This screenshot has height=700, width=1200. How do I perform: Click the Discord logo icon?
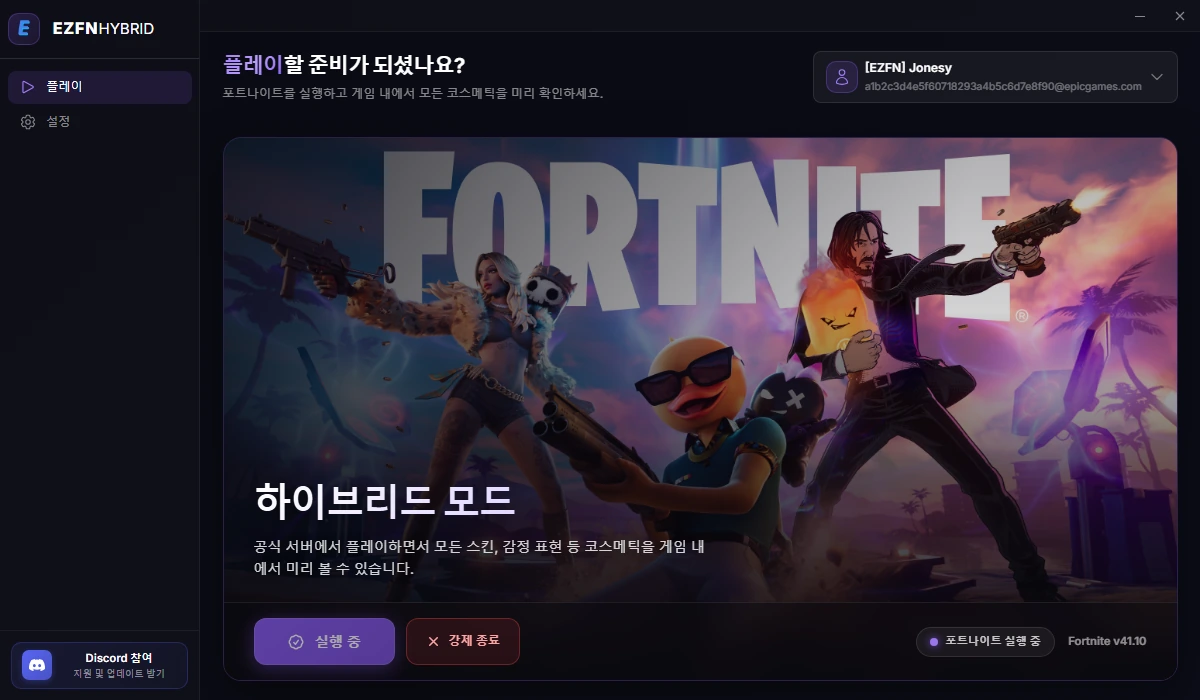click(37, 665)
